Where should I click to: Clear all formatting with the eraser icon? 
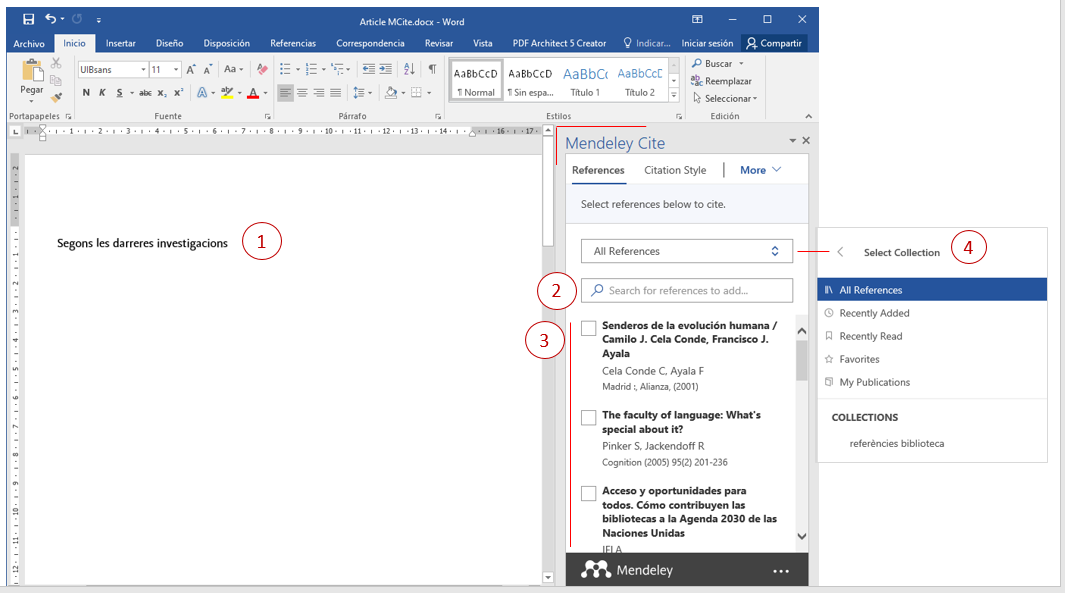point(261,69)
